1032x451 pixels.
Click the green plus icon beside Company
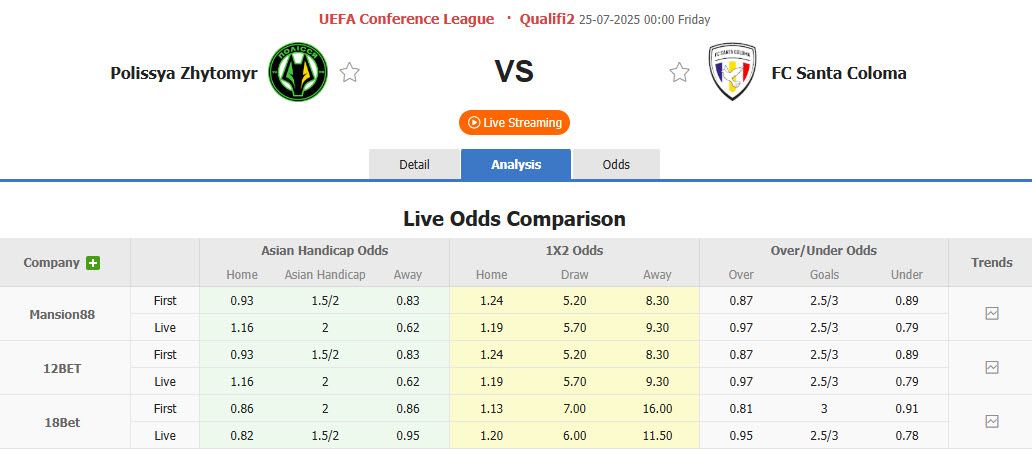click(x=93, y=263)
